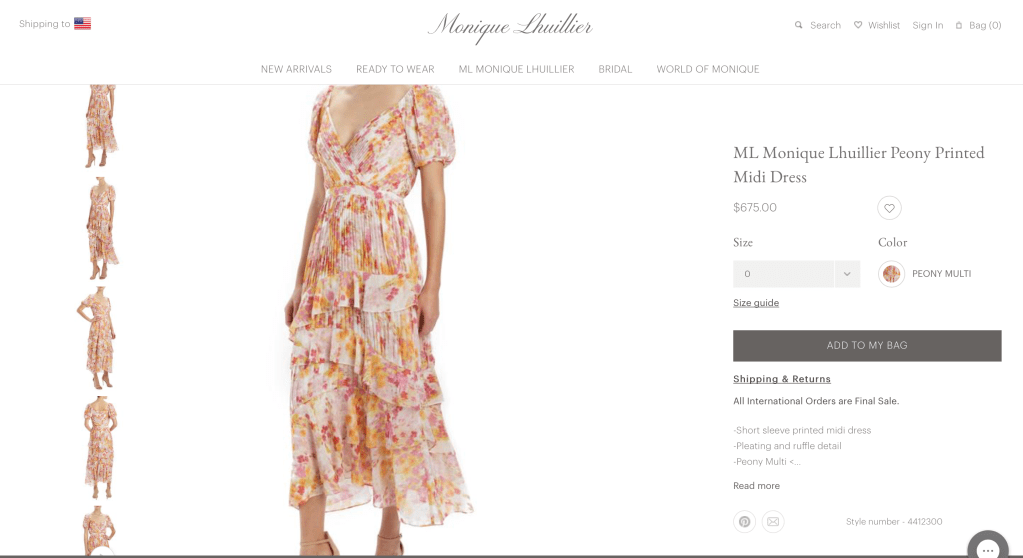Open the shopping bag icon
Viewport: 1023px width, 558px height.
tap(958, 25)
